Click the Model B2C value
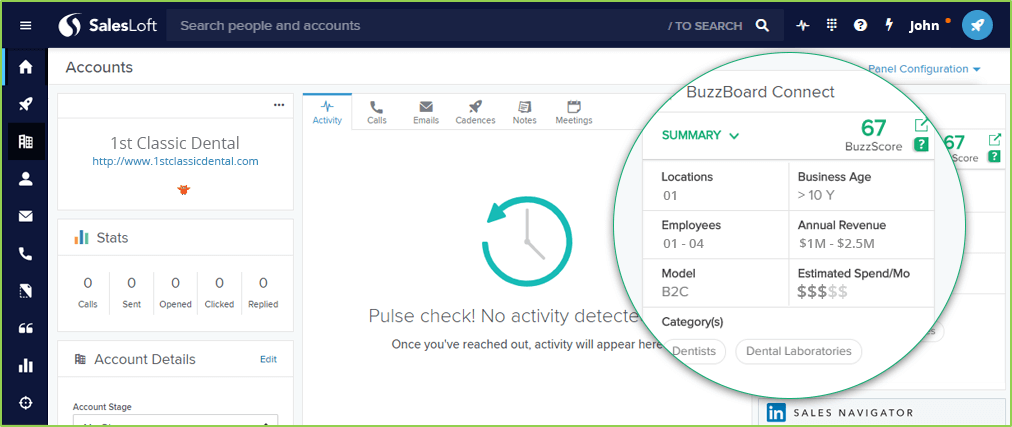Viewport: 1012px width, 427px height. pyautogui.click(x=675, y=292)
